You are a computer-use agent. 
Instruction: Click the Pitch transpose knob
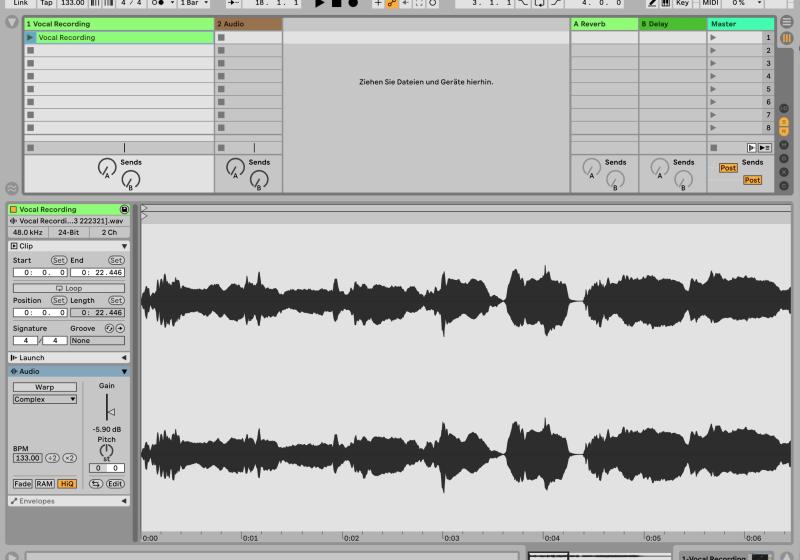tap(106, 451)
